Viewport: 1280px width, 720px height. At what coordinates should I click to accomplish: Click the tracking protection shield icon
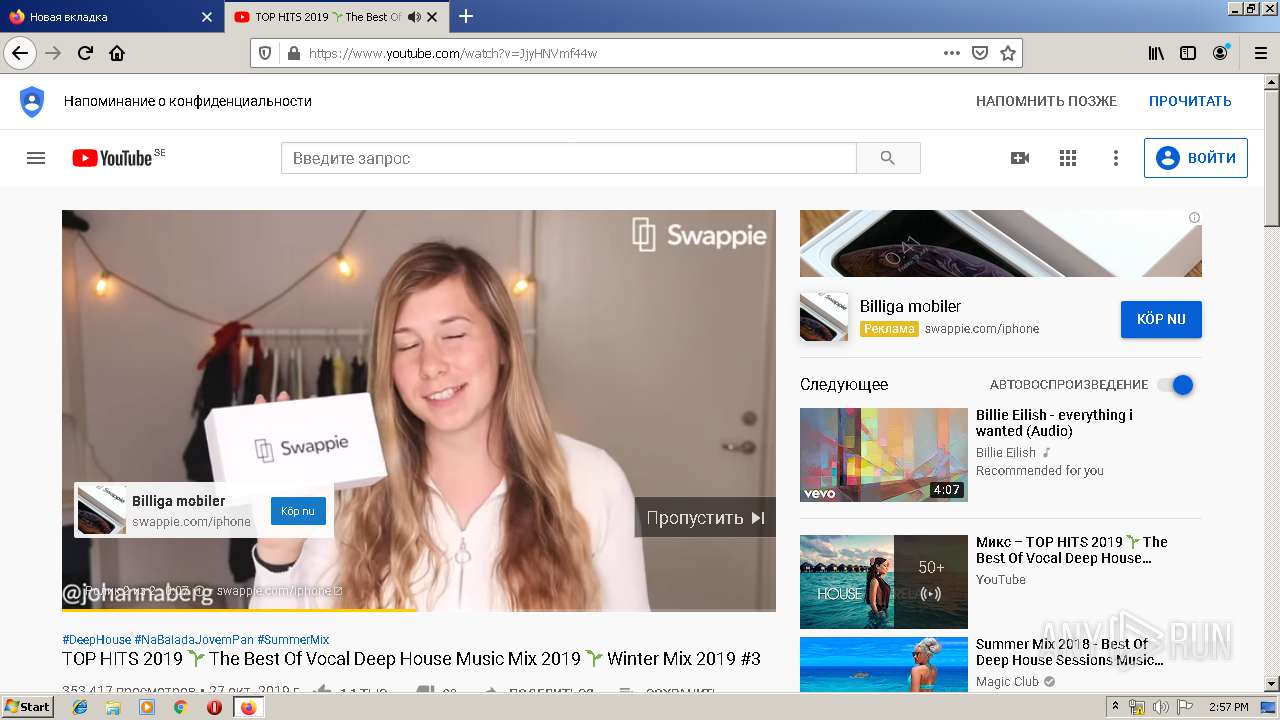[x=265, y=53]
